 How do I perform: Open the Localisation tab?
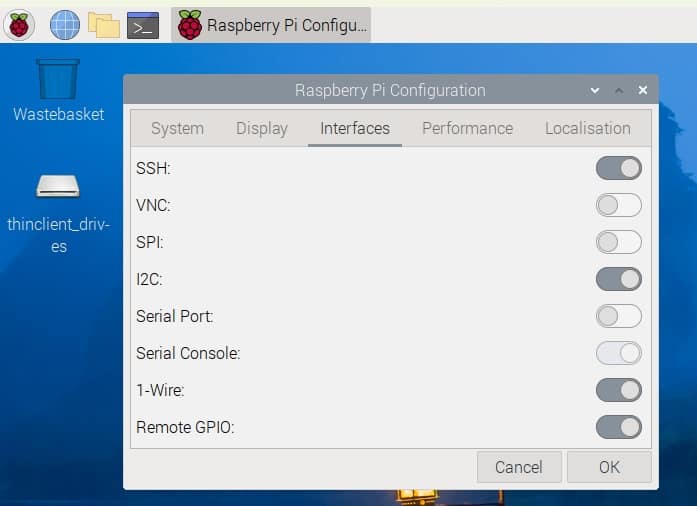587,128
